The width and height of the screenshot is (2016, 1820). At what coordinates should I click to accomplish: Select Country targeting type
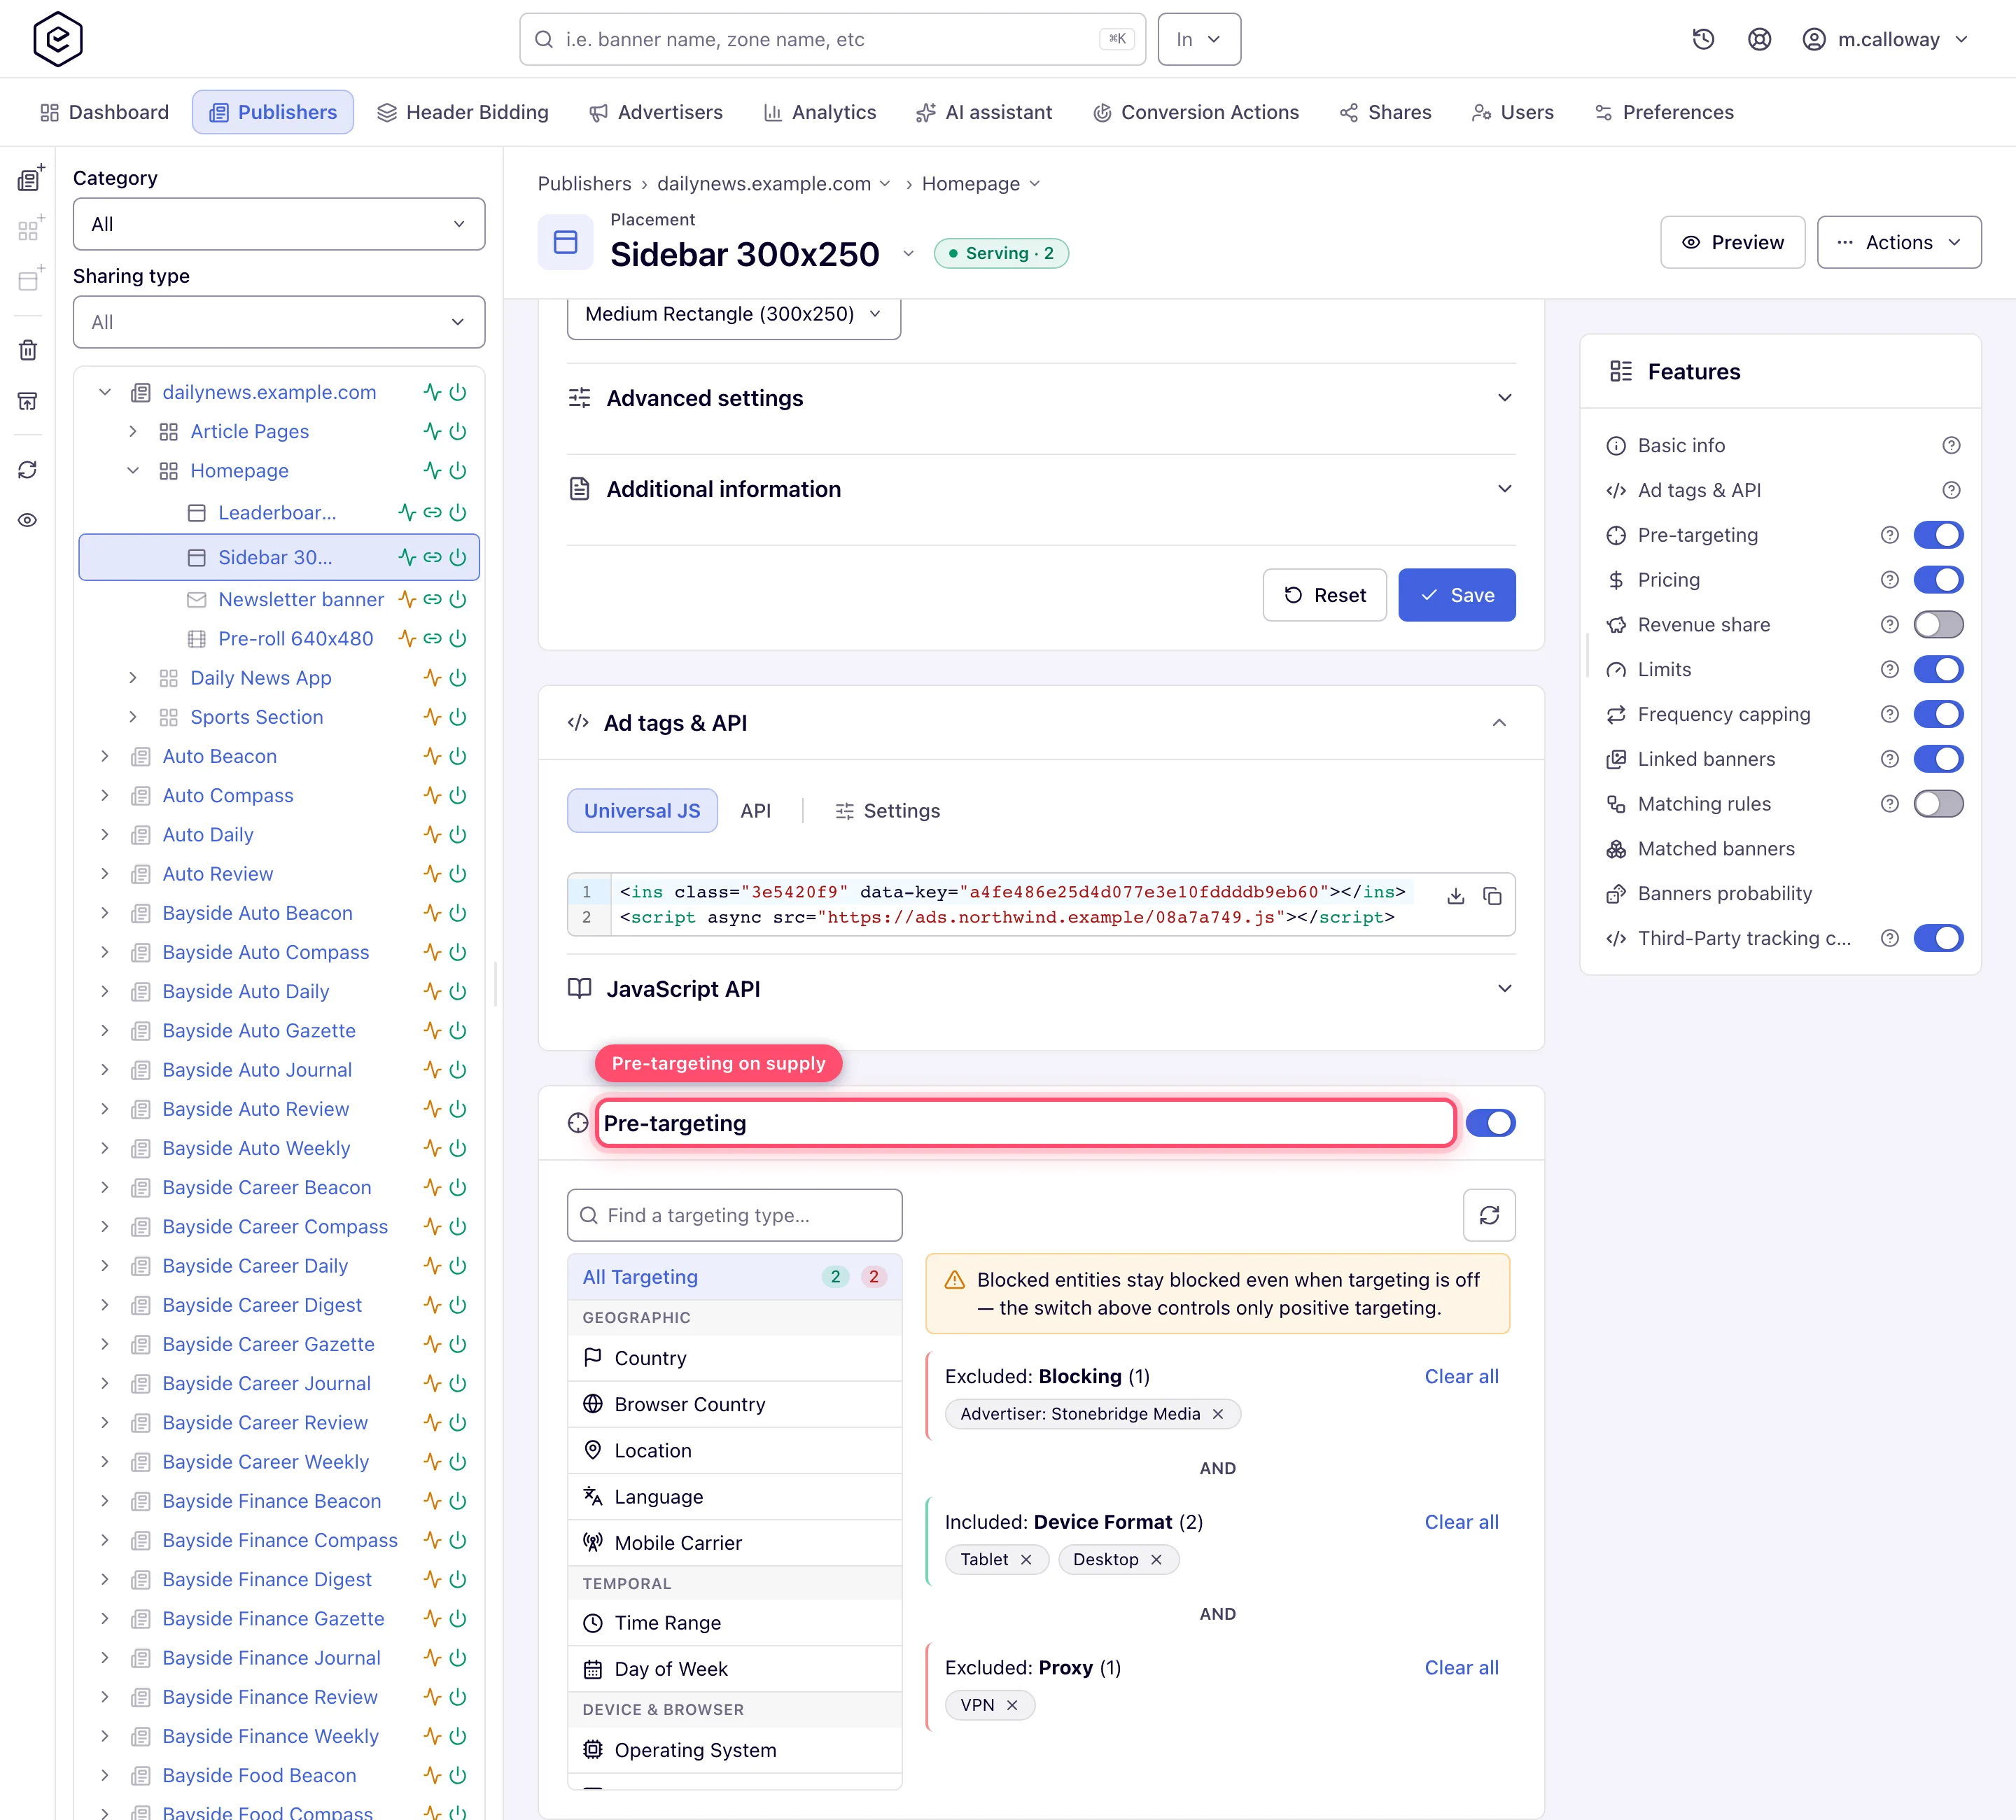coord(734,1358)
